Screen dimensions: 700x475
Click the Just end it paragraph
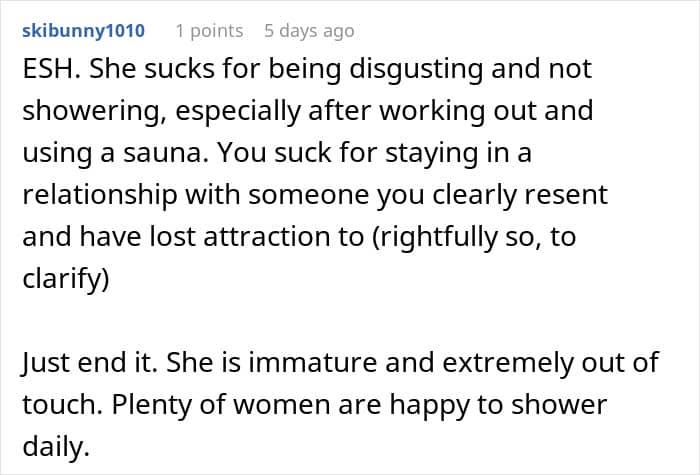pos(340,404)
